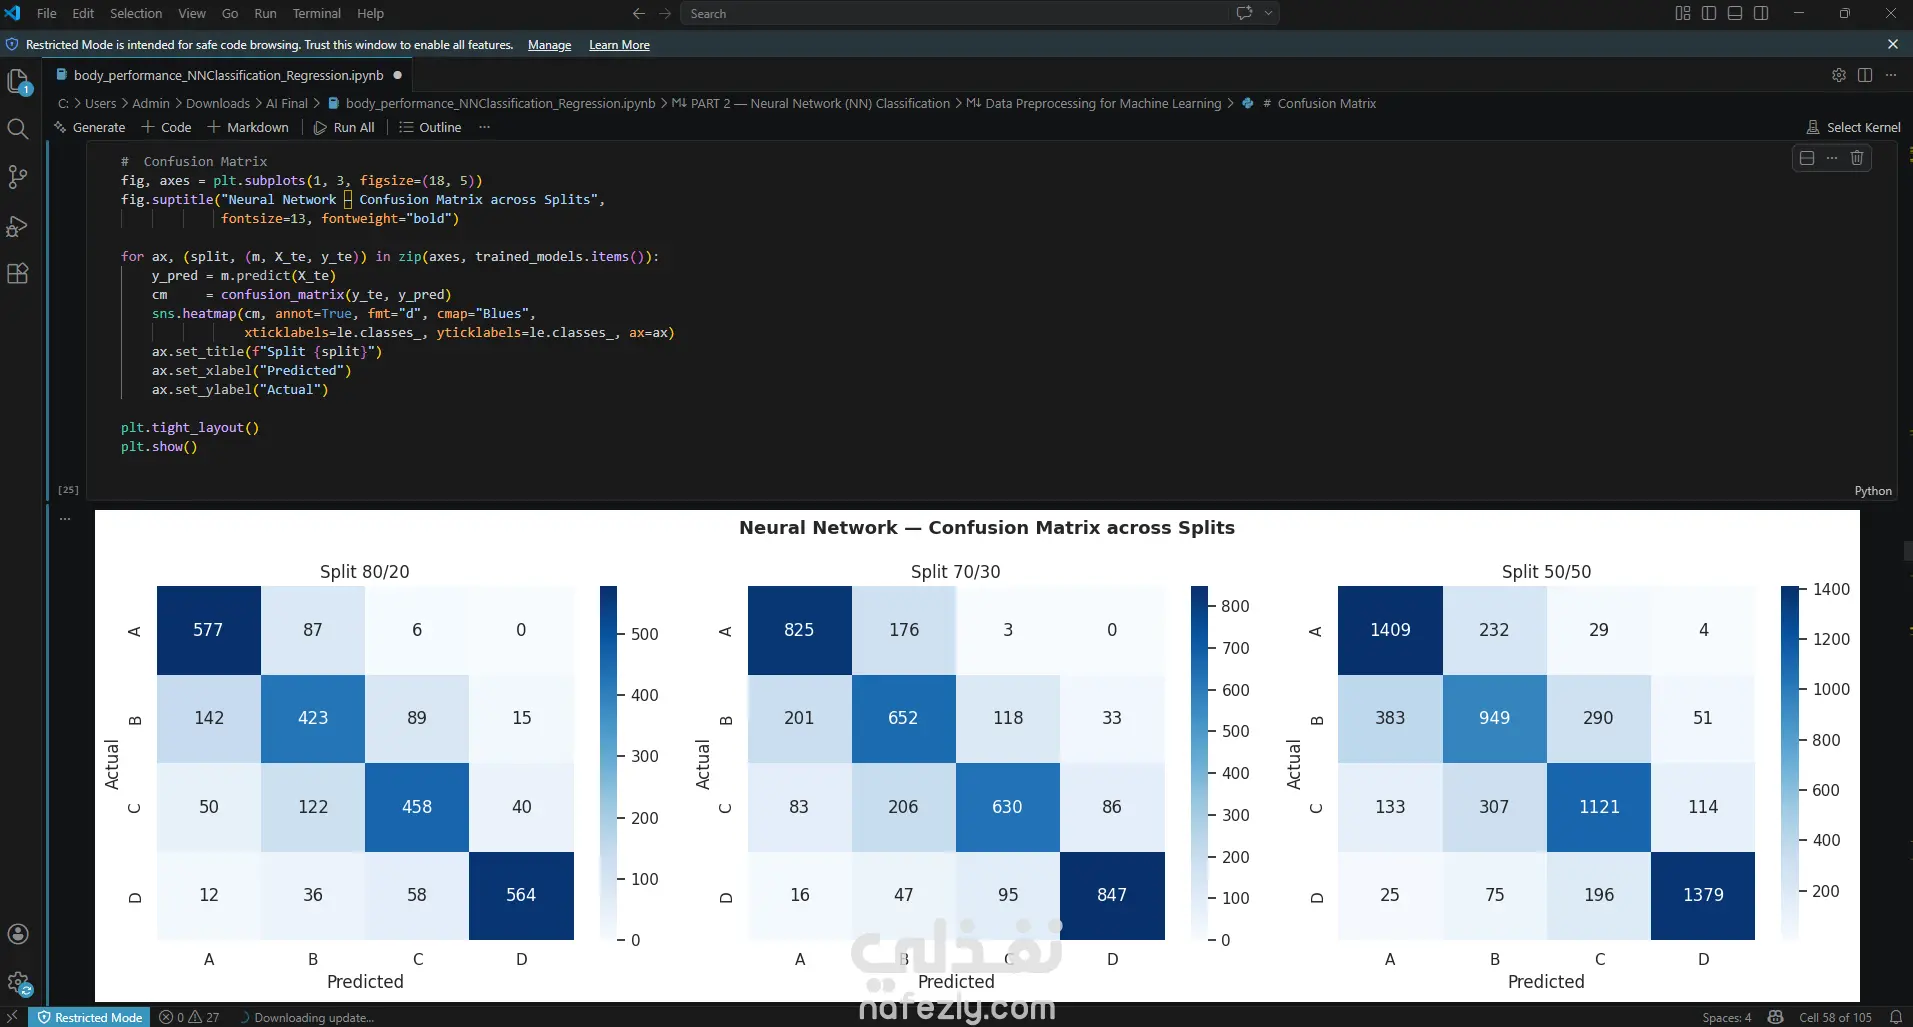Click the Python cell language label
The width and height of the screenshot is (1913, 1027).
click(1873, 491)
